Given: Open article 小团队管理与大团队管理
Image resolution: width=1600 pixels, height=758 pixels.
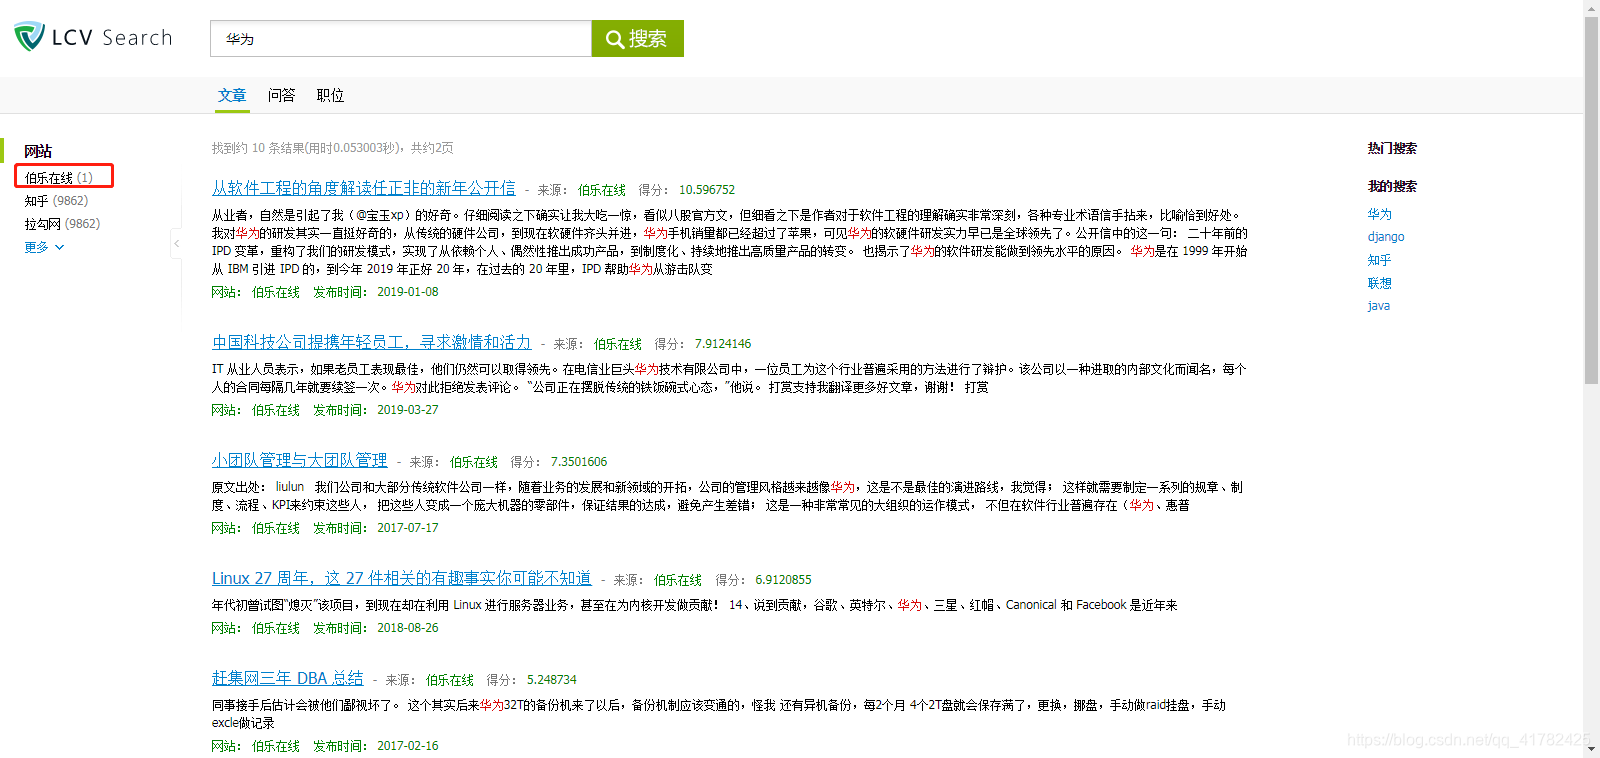Looking at the screenshot, I should tap(299, 460).
